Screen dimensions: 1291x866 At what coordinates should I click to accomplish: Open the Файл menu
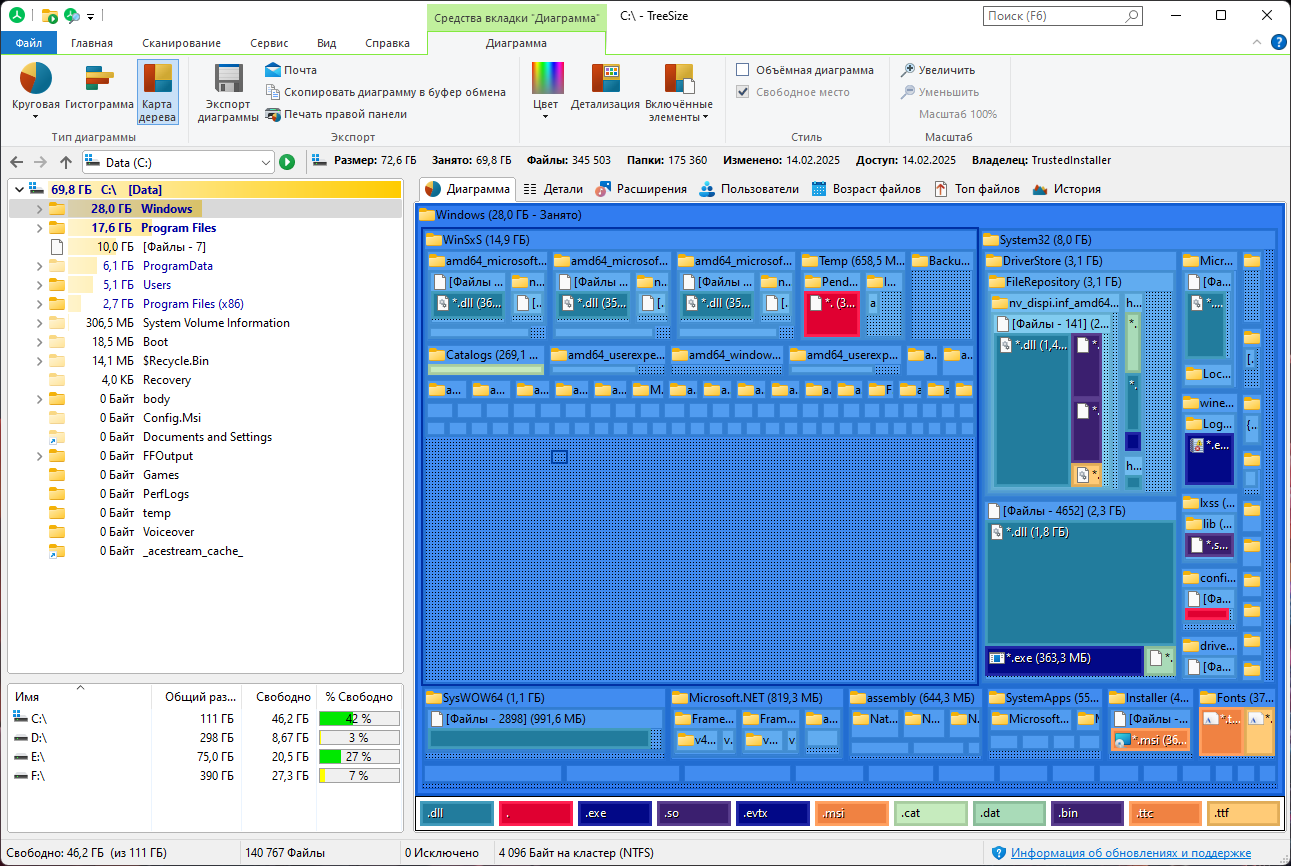29,43
